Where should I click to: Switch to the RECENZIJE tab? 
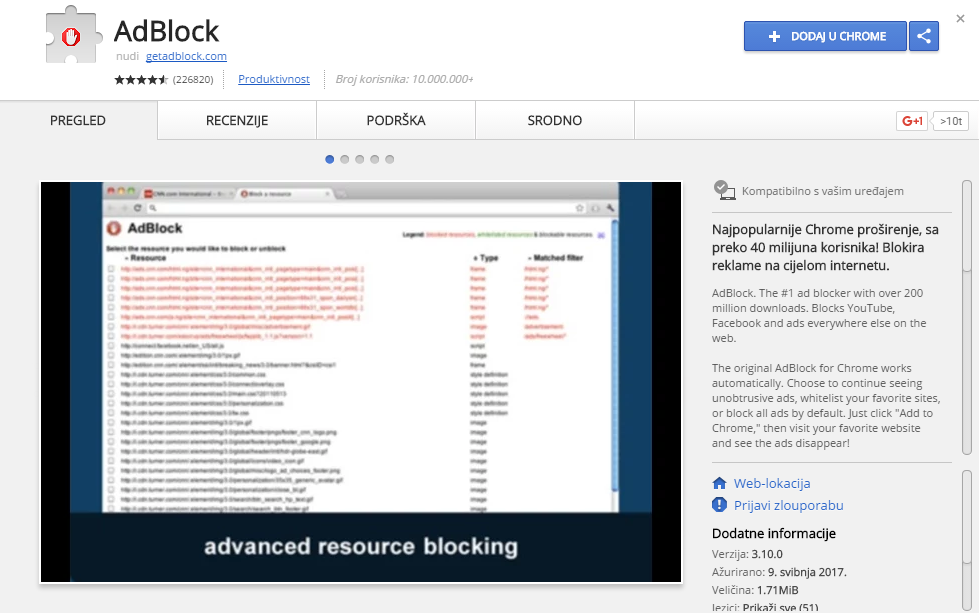pos(237,120)
